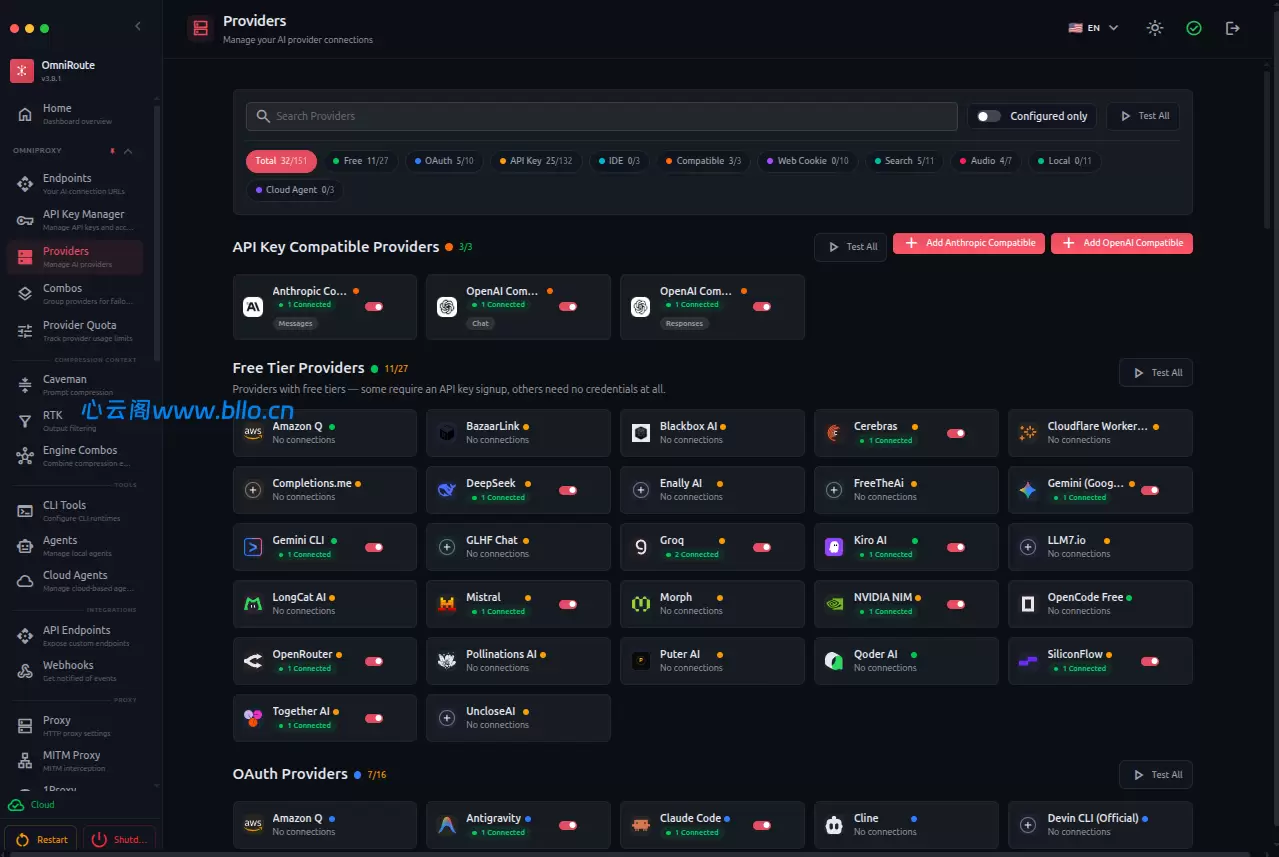The height and width of the screenshot is (857, 1279).
Task: Toggle the Claude Code provider switch
Action: [762, 826]
